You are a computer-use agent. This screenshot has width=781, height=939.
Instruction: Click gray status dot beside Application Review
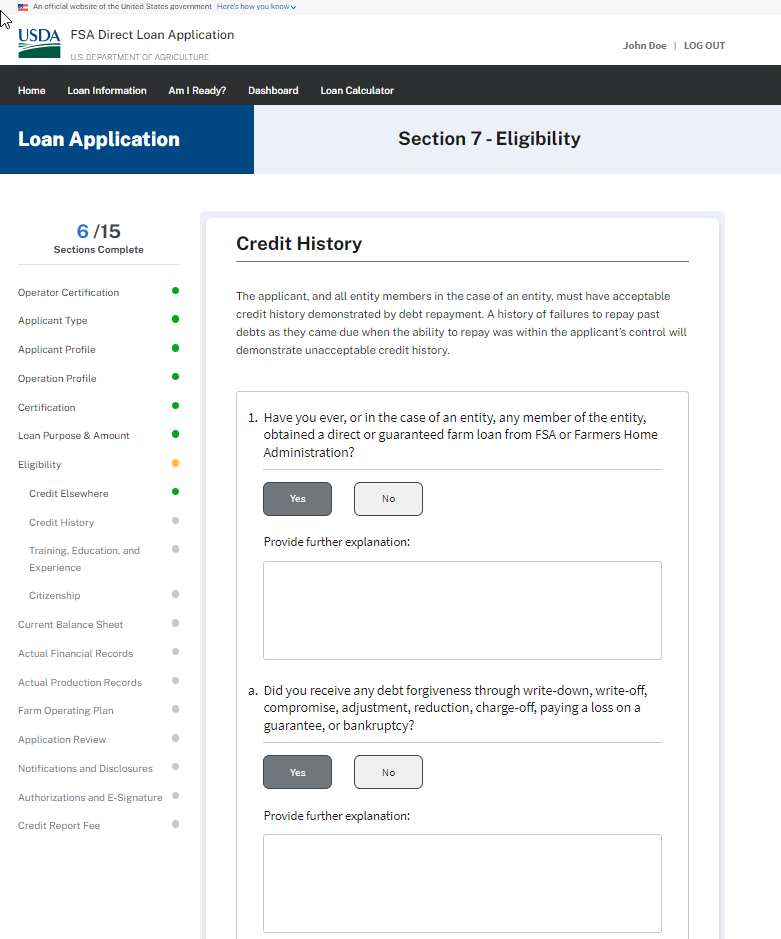click(175, 738)
